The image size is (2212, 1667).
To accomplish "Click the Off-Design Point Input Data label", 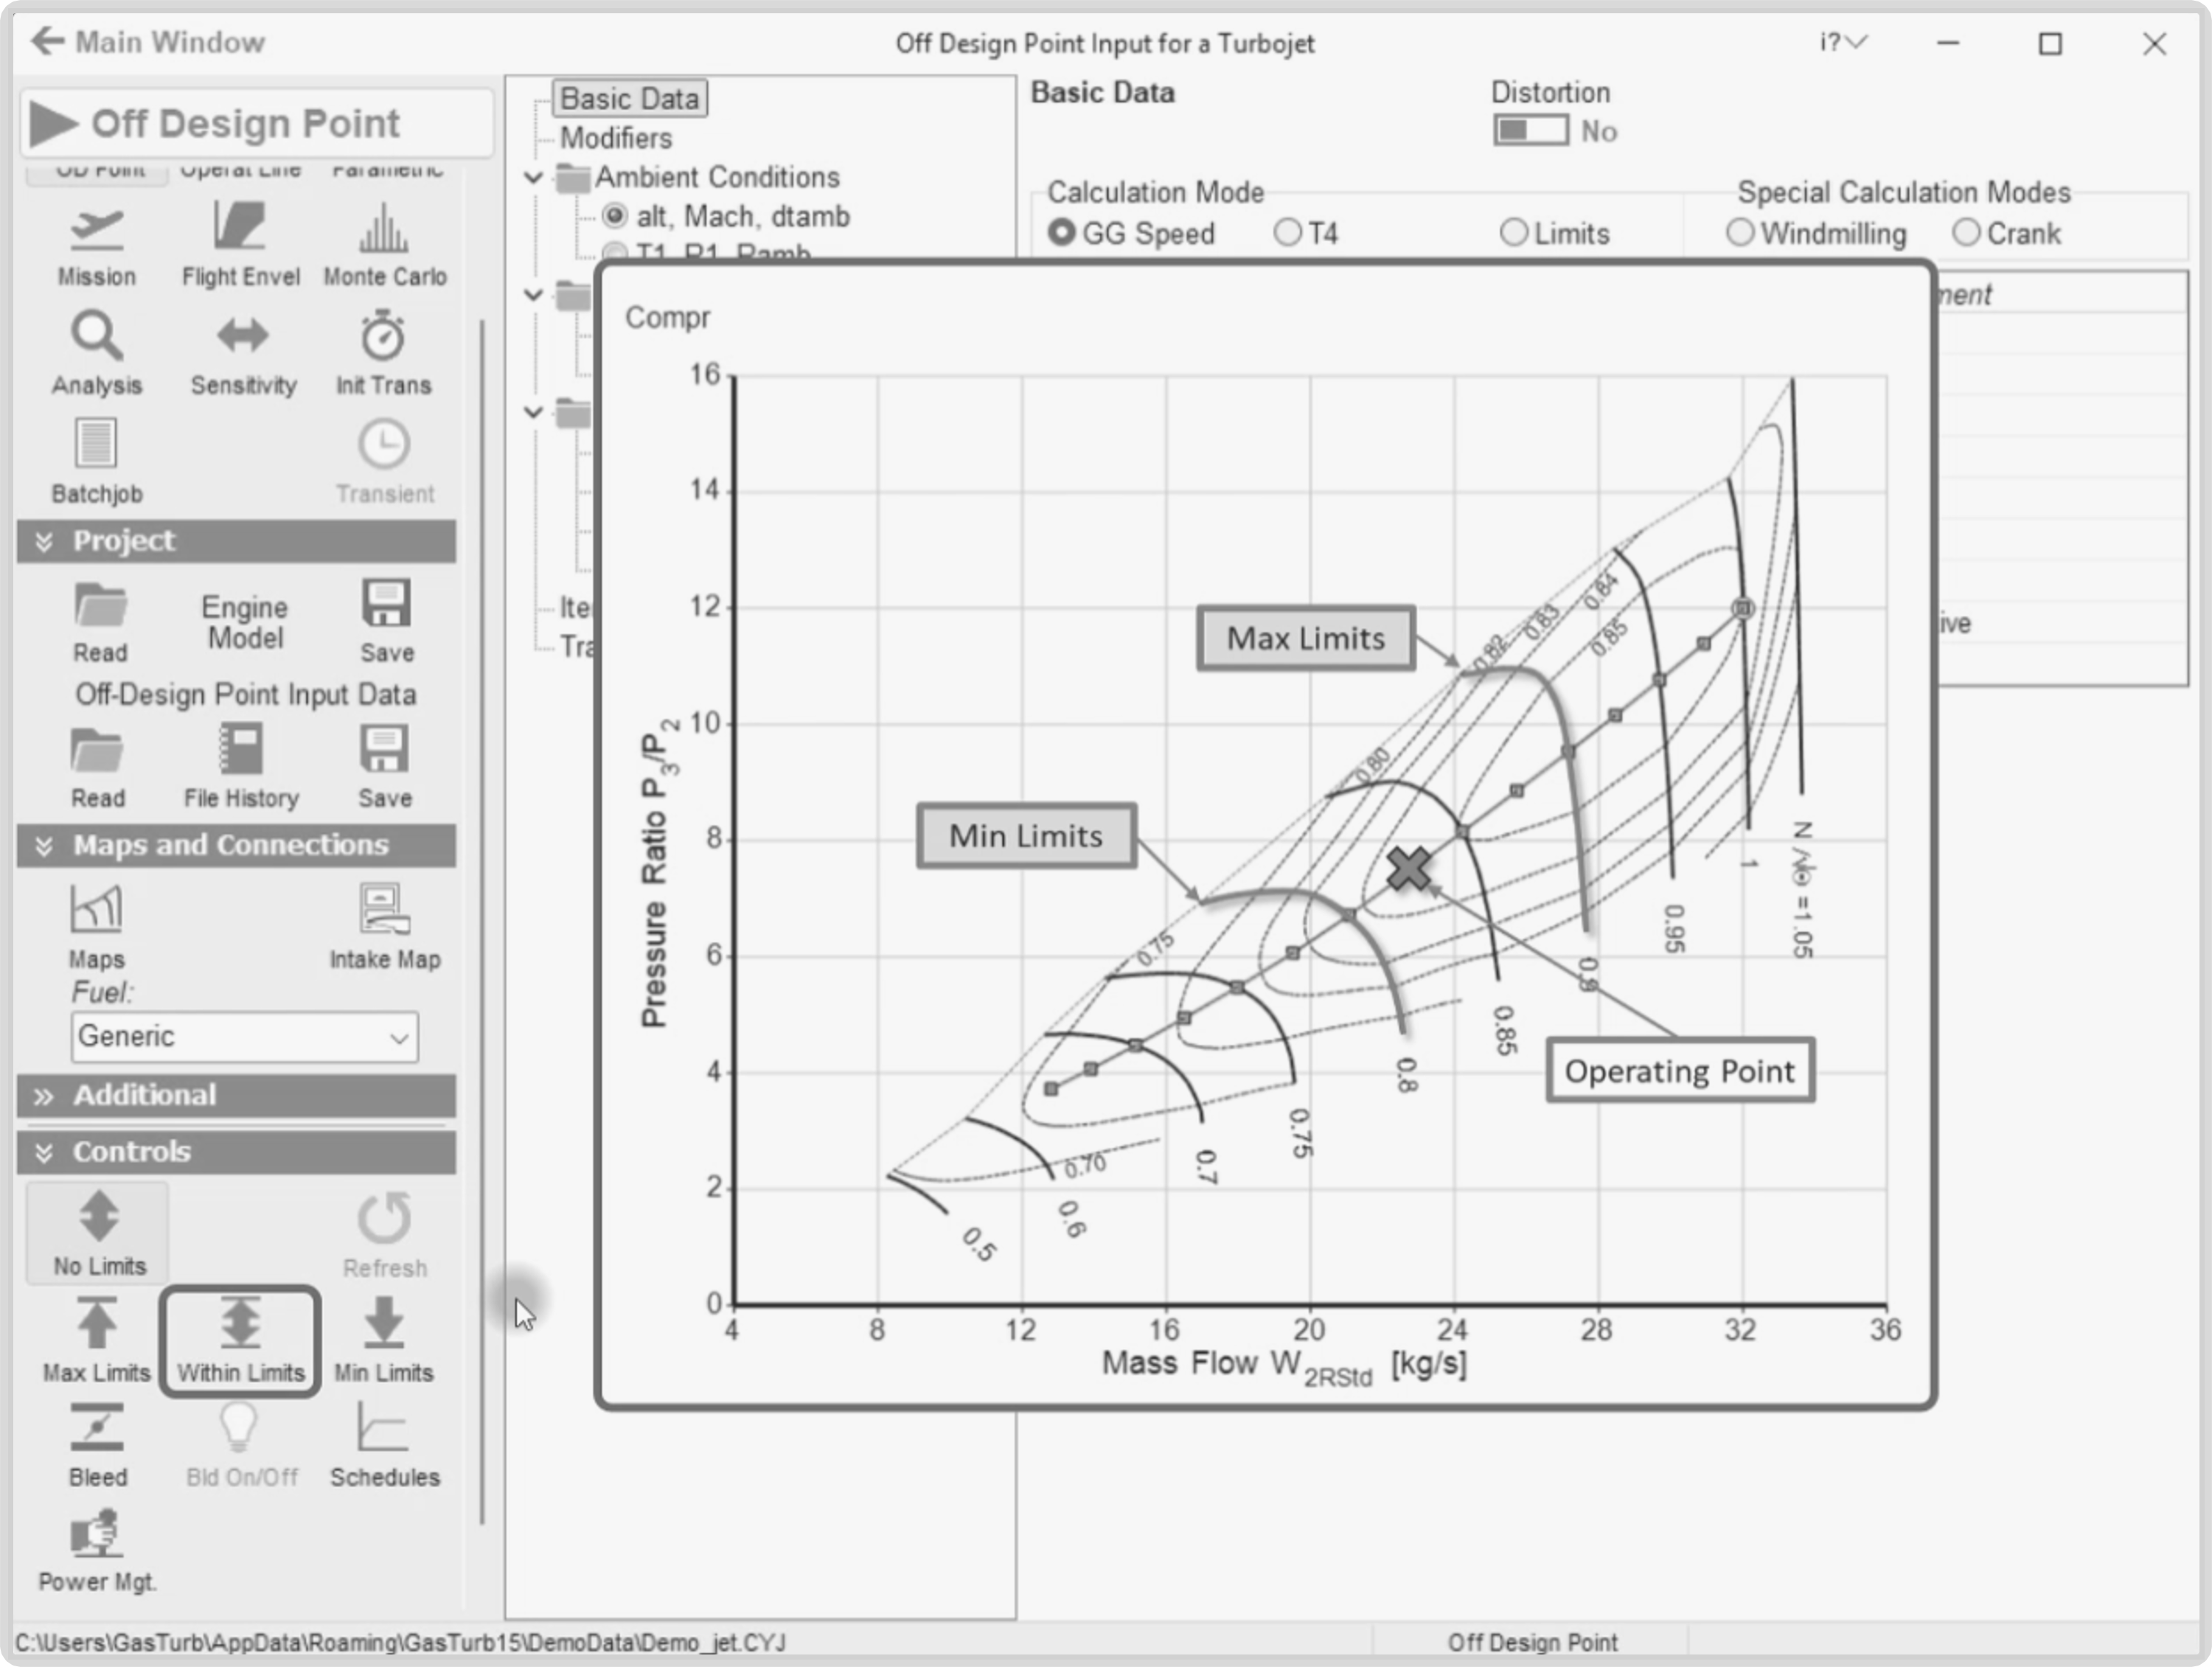I will pyautogui.click(x=245, y=694).
